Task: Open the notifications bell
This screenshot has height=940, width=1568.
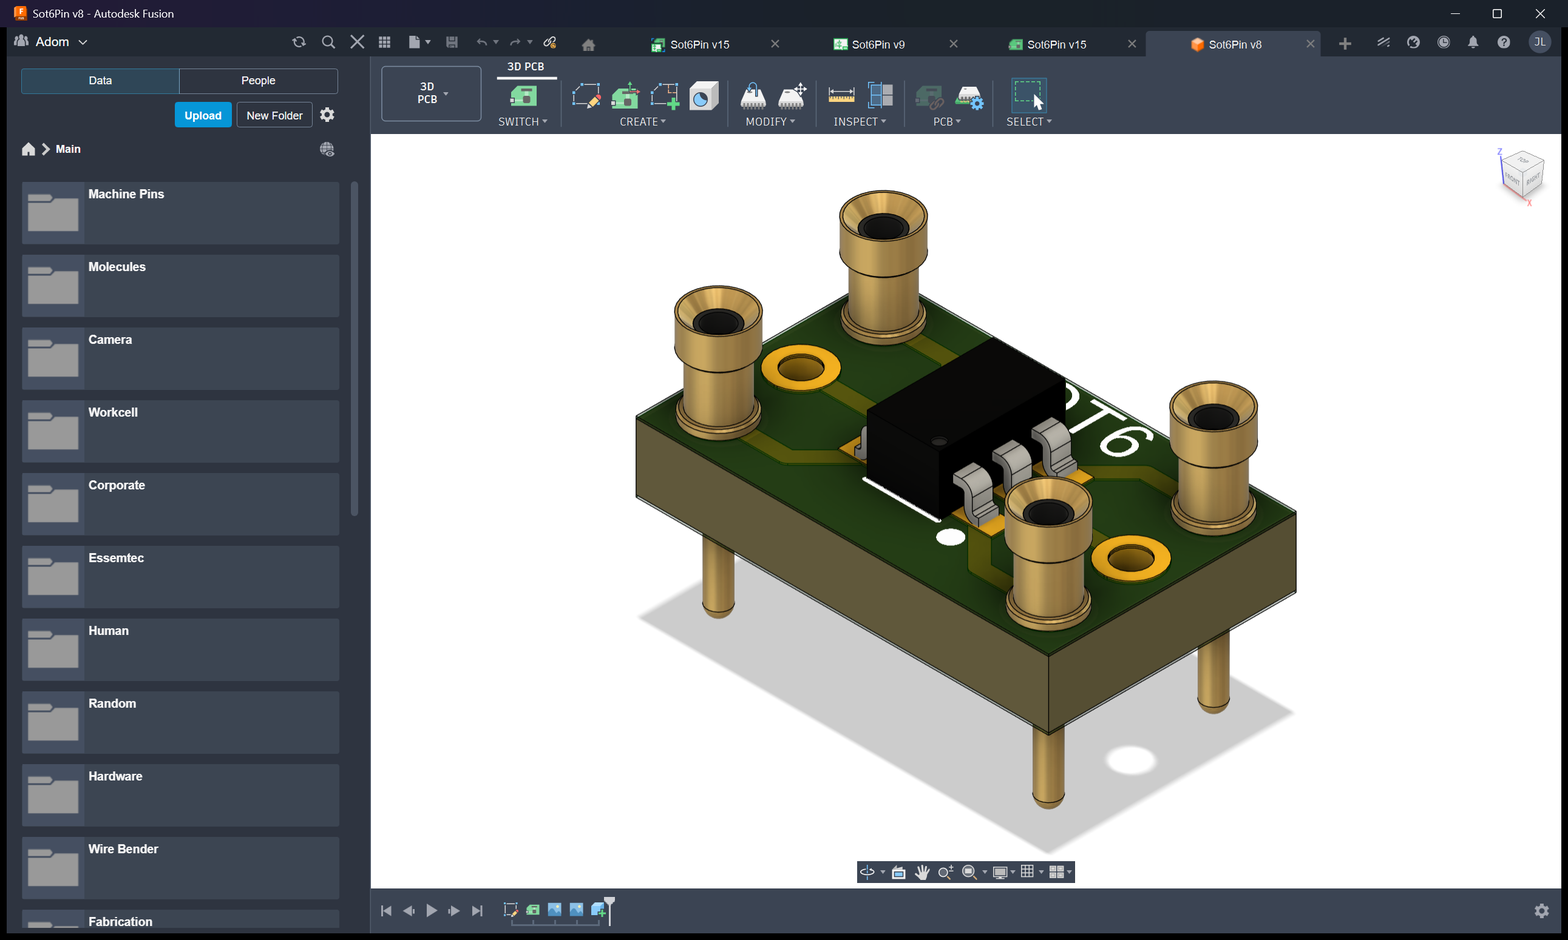Action: [x=1473, y=42]
